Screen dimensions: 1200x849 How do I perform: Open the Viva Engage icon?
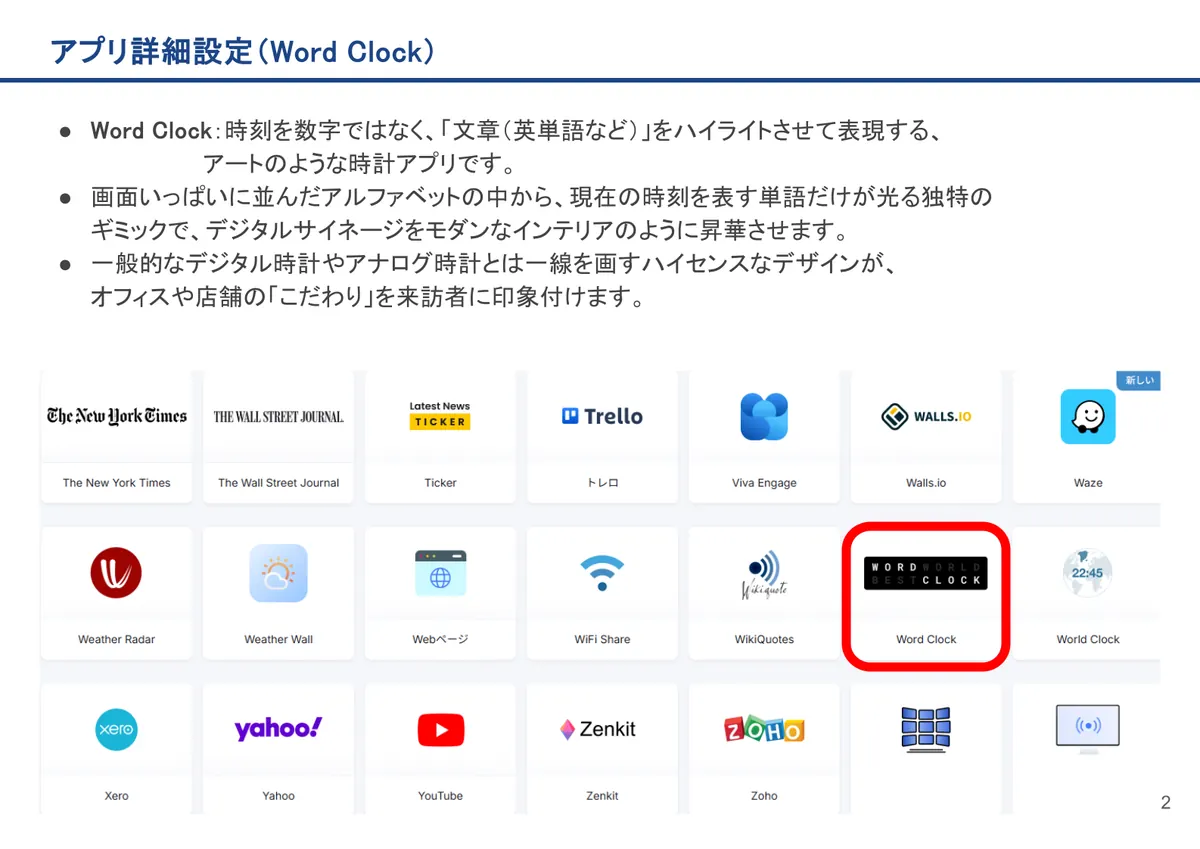[764, 416]
